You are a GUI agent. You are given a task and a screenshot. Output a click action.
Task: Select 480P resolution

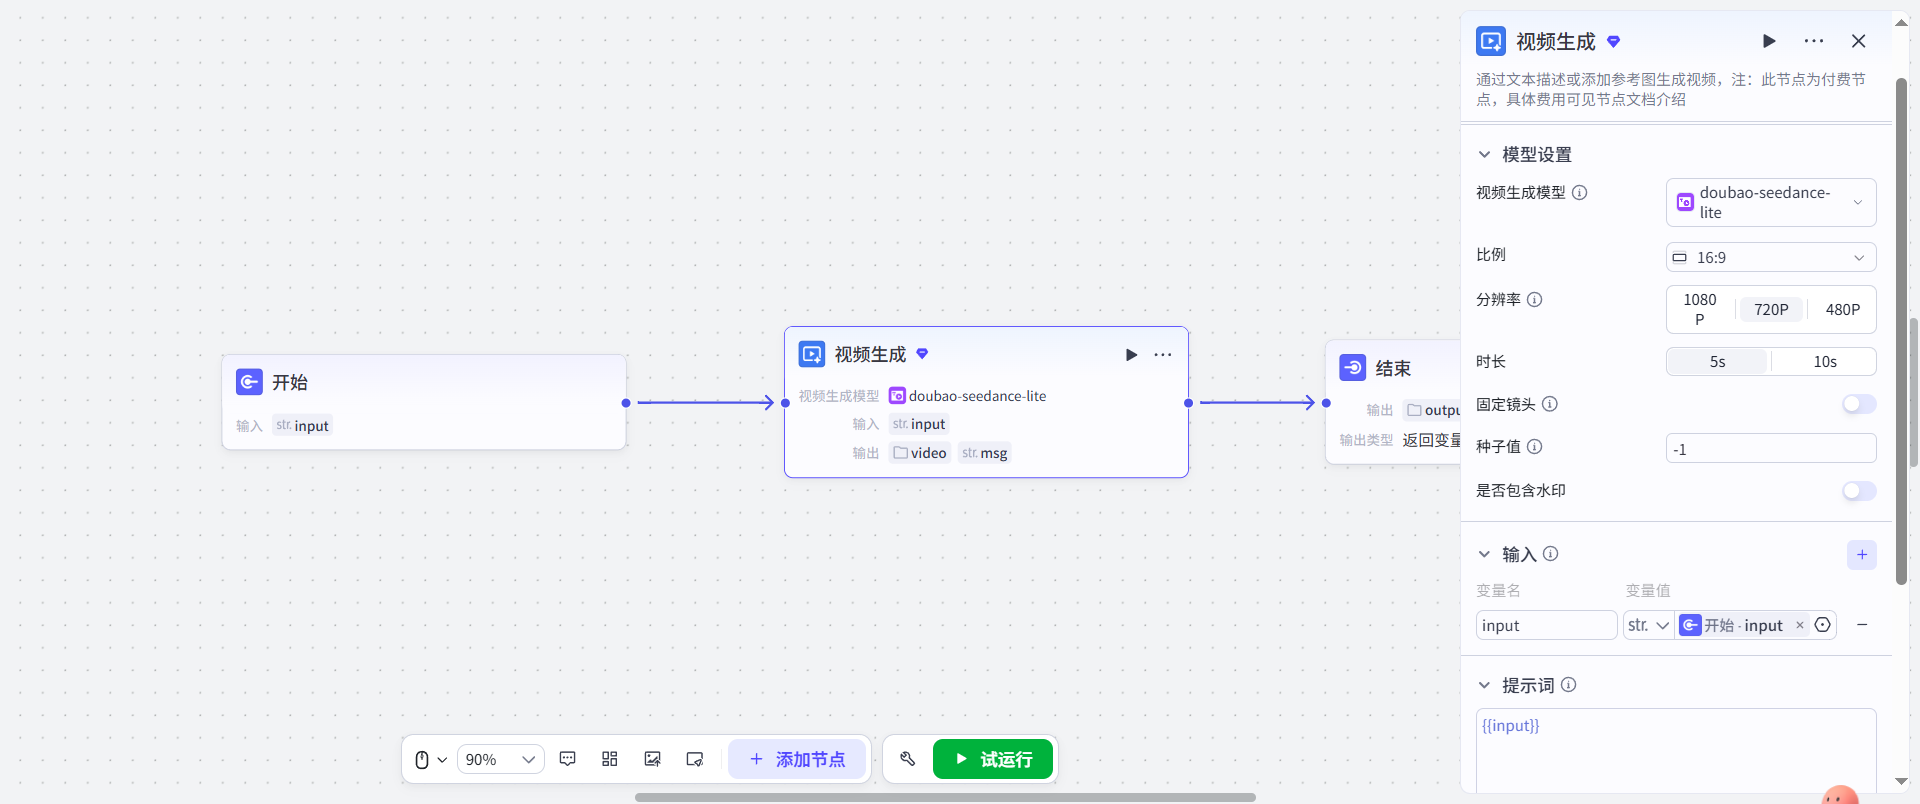click(x=1843, y=309)
